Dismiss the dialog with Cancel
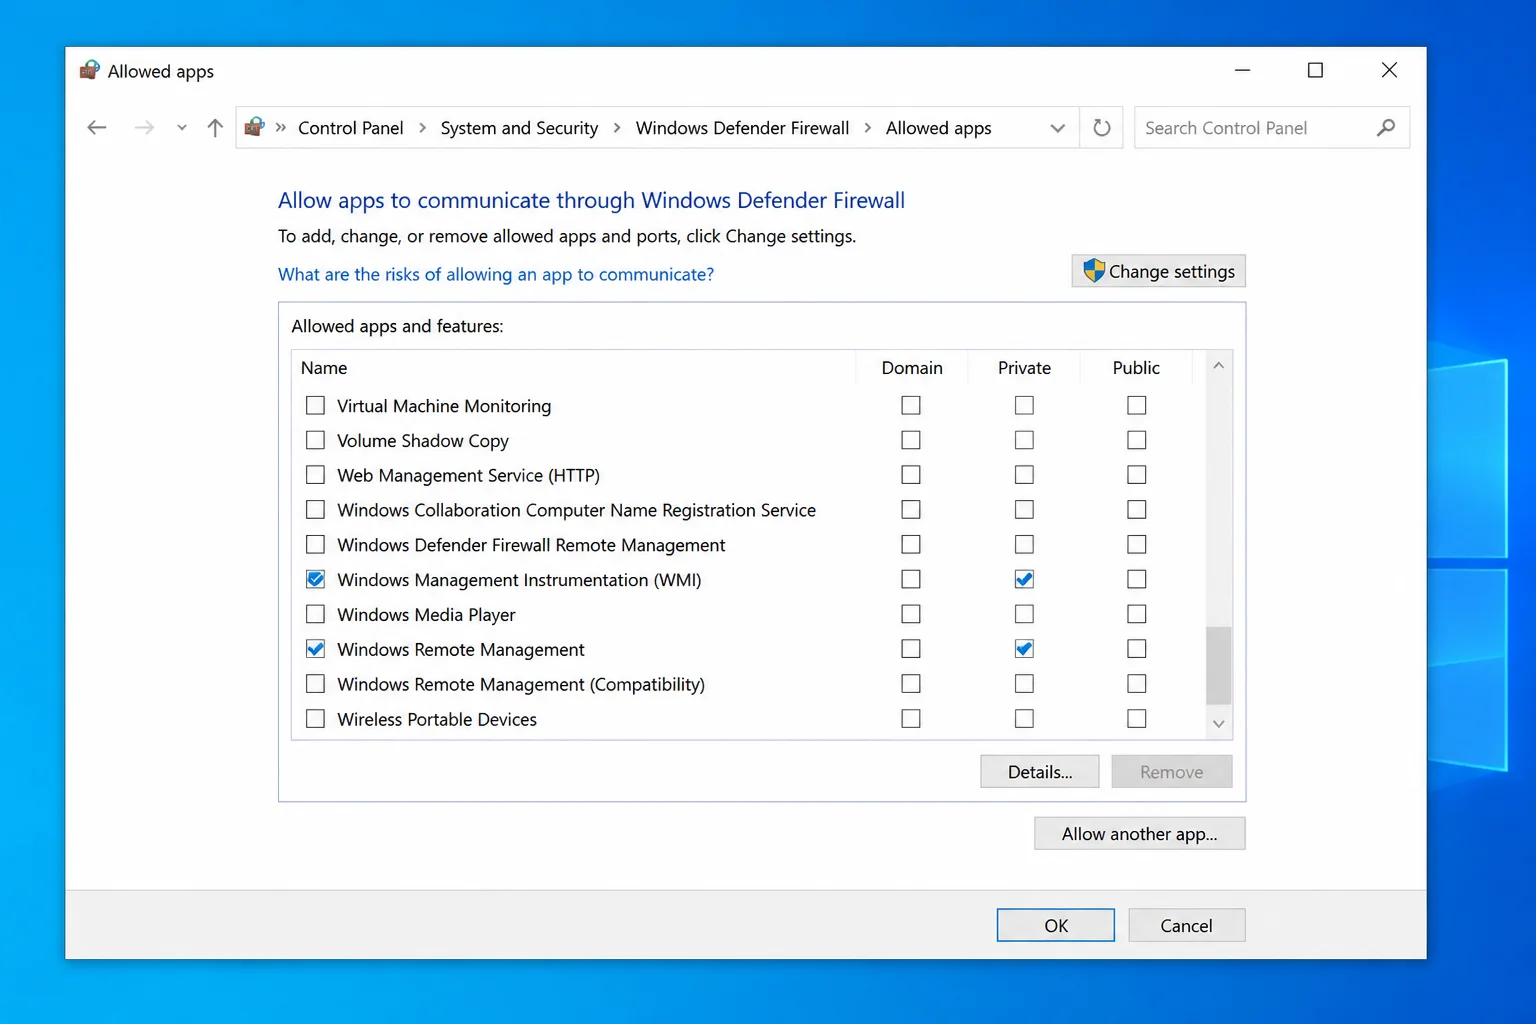The width and height of the screenshot is (1536, 1024). click(x=1187, y=925)
